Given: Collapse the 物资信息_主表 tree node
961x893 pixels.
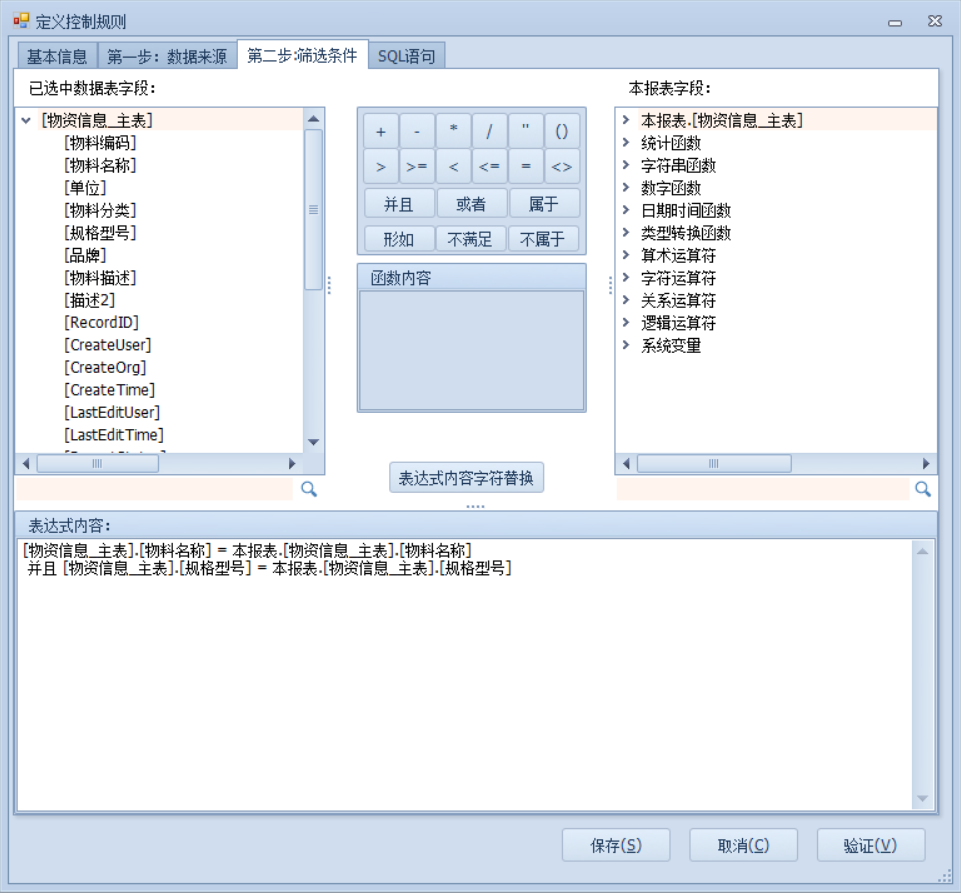Looking at the screenshot, I should point(26,121).
